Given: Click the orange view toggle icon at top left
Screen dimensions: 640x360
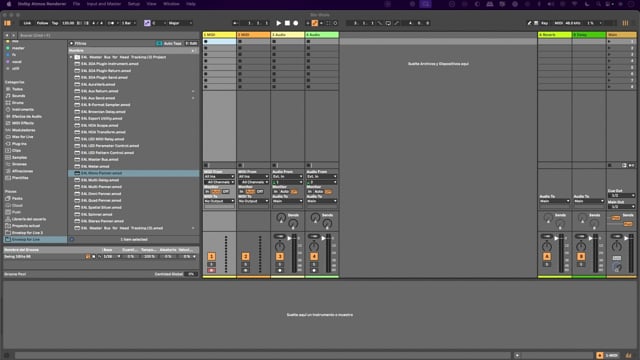Looking at the screenshot, I should pos(7,23).
